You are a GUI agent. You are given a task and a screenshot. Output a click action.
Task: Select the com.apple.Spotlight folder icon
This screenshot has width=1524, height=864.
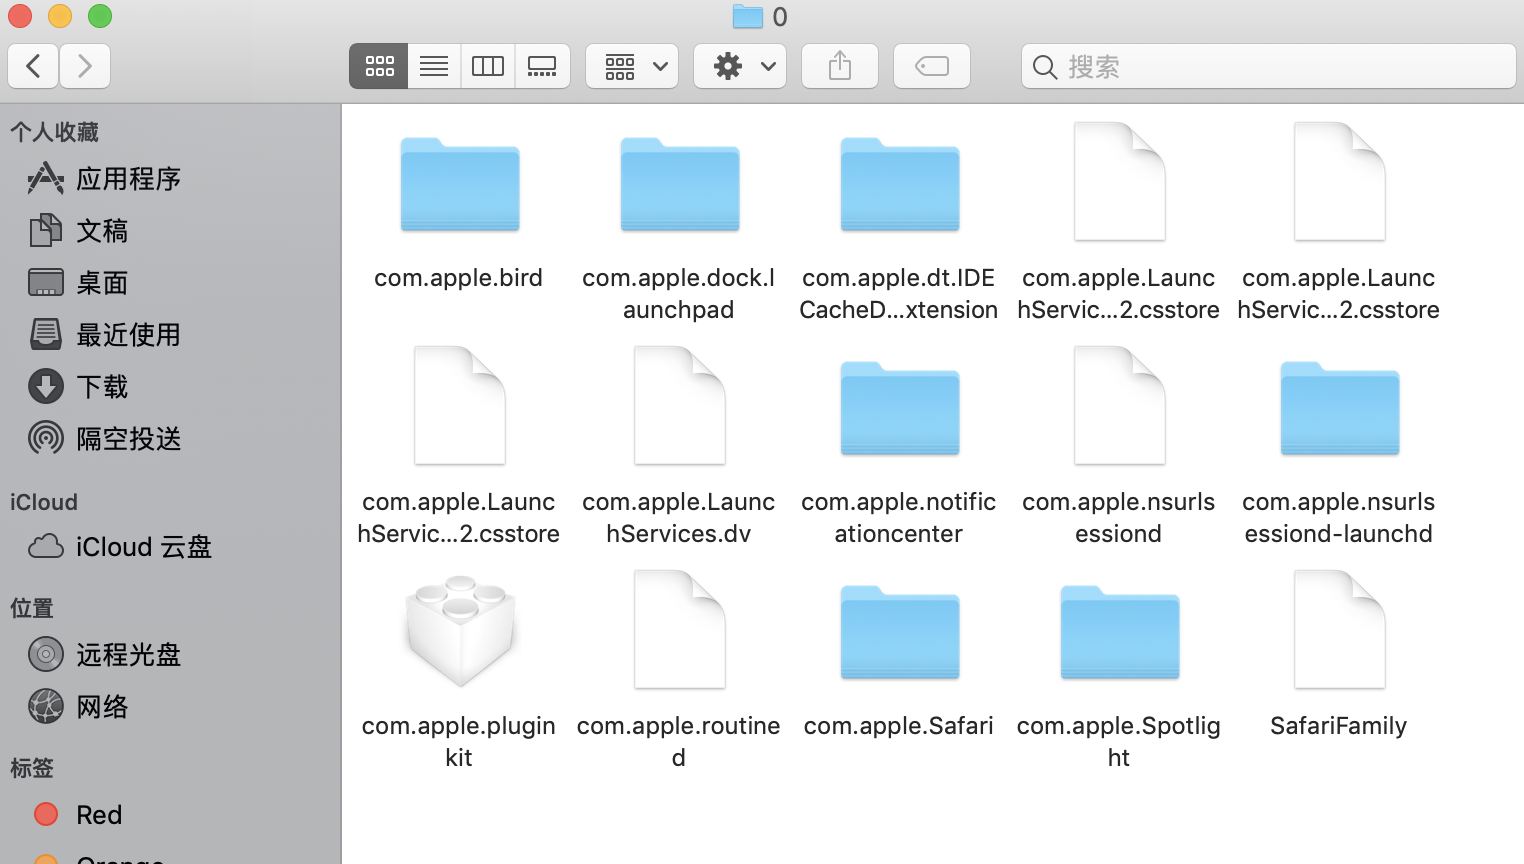pyautogui.click(x=1120, y=632)
